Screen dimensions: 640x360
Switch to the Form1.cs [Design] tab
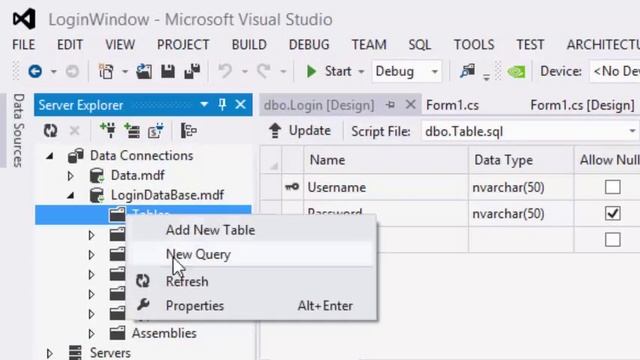[582, 105]
